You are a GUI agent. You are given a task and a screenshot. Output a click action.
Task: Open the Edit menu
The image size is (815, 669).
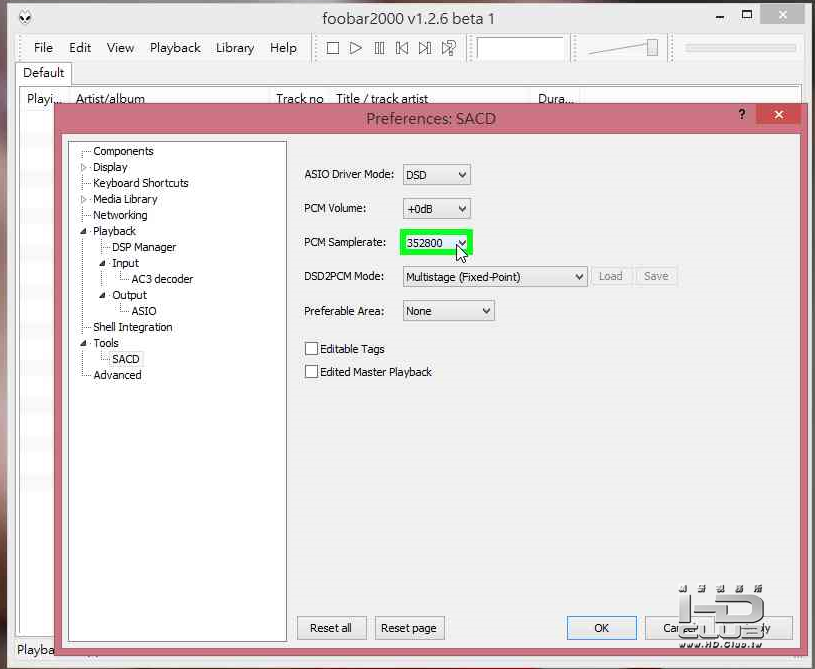80,48
